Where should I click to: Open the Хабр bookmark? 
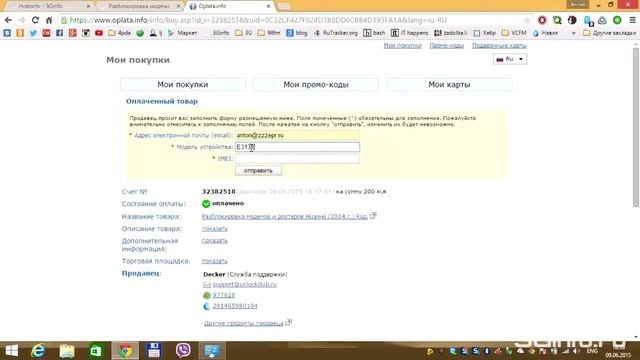(484, 33)
